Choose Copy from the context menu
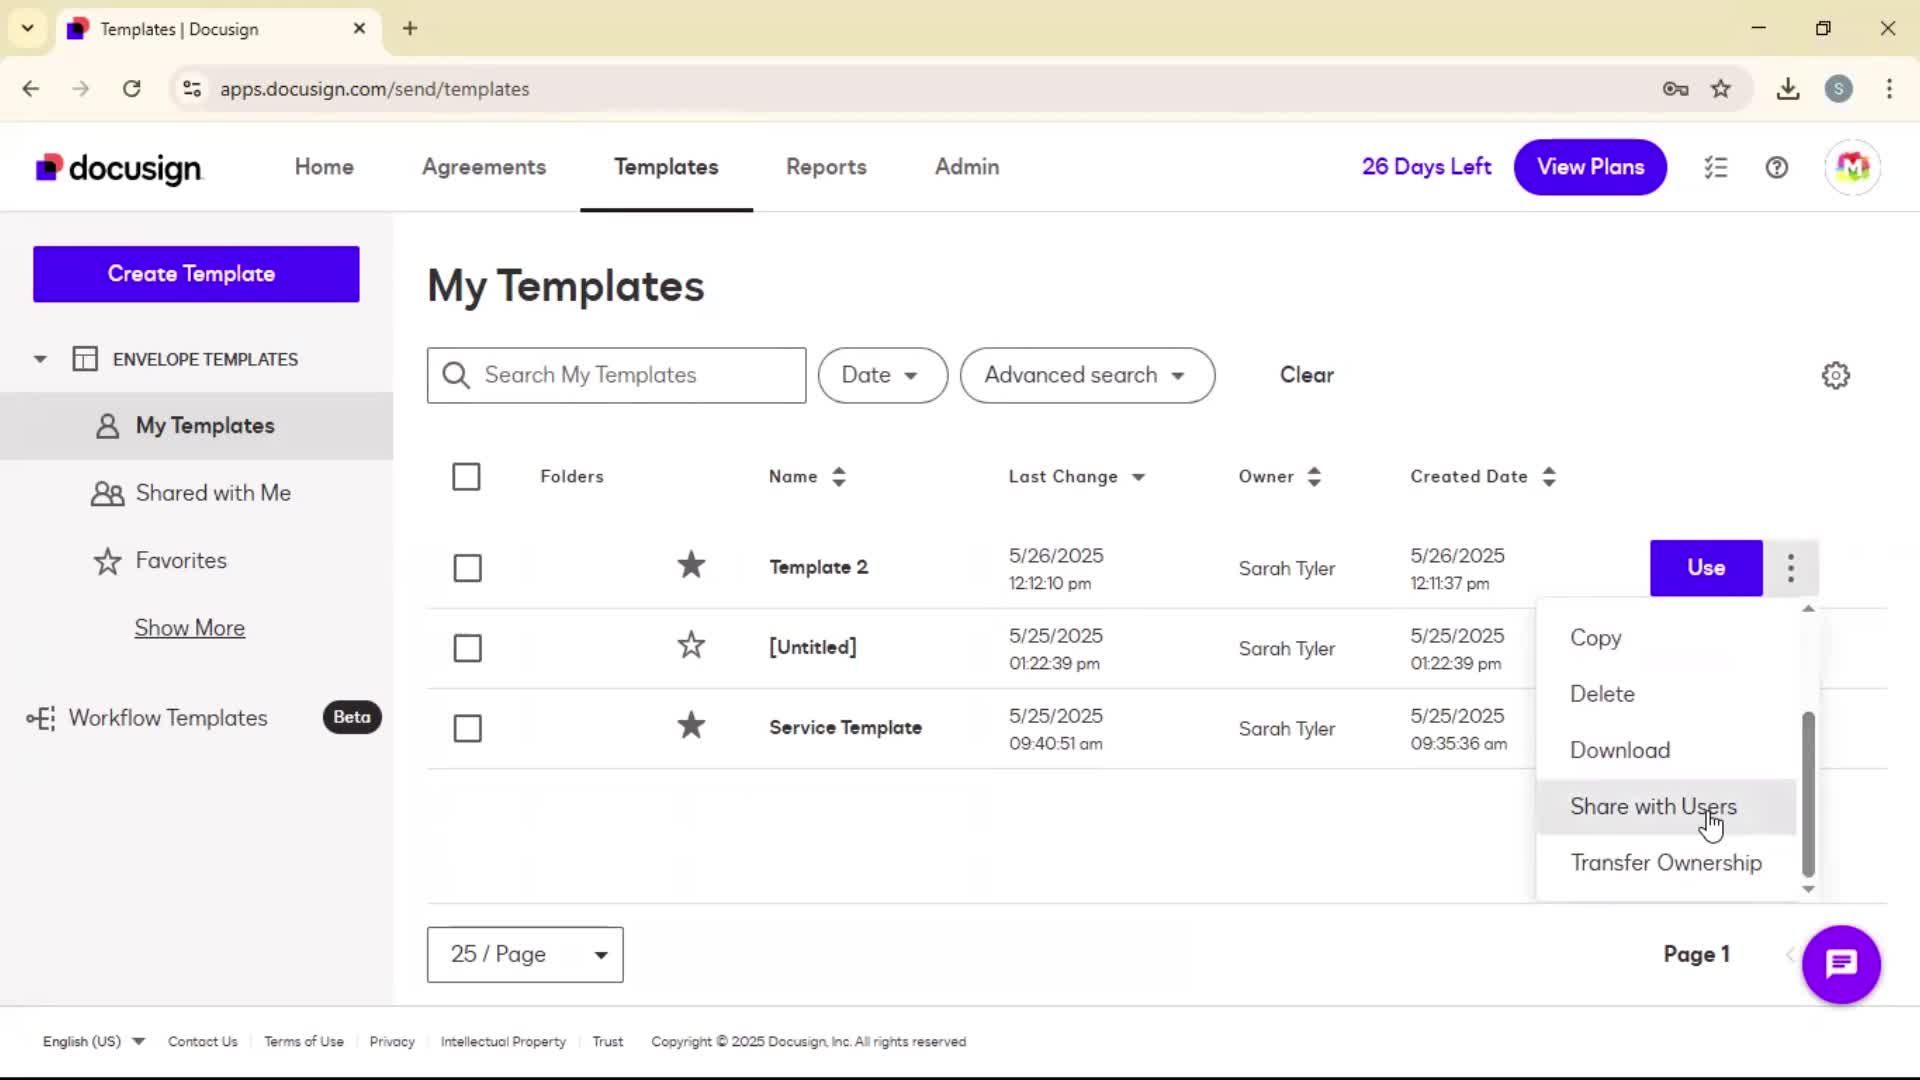Image resolution: width=1920 pixels, height=1080 pixels. click(x=1667, y=638)
